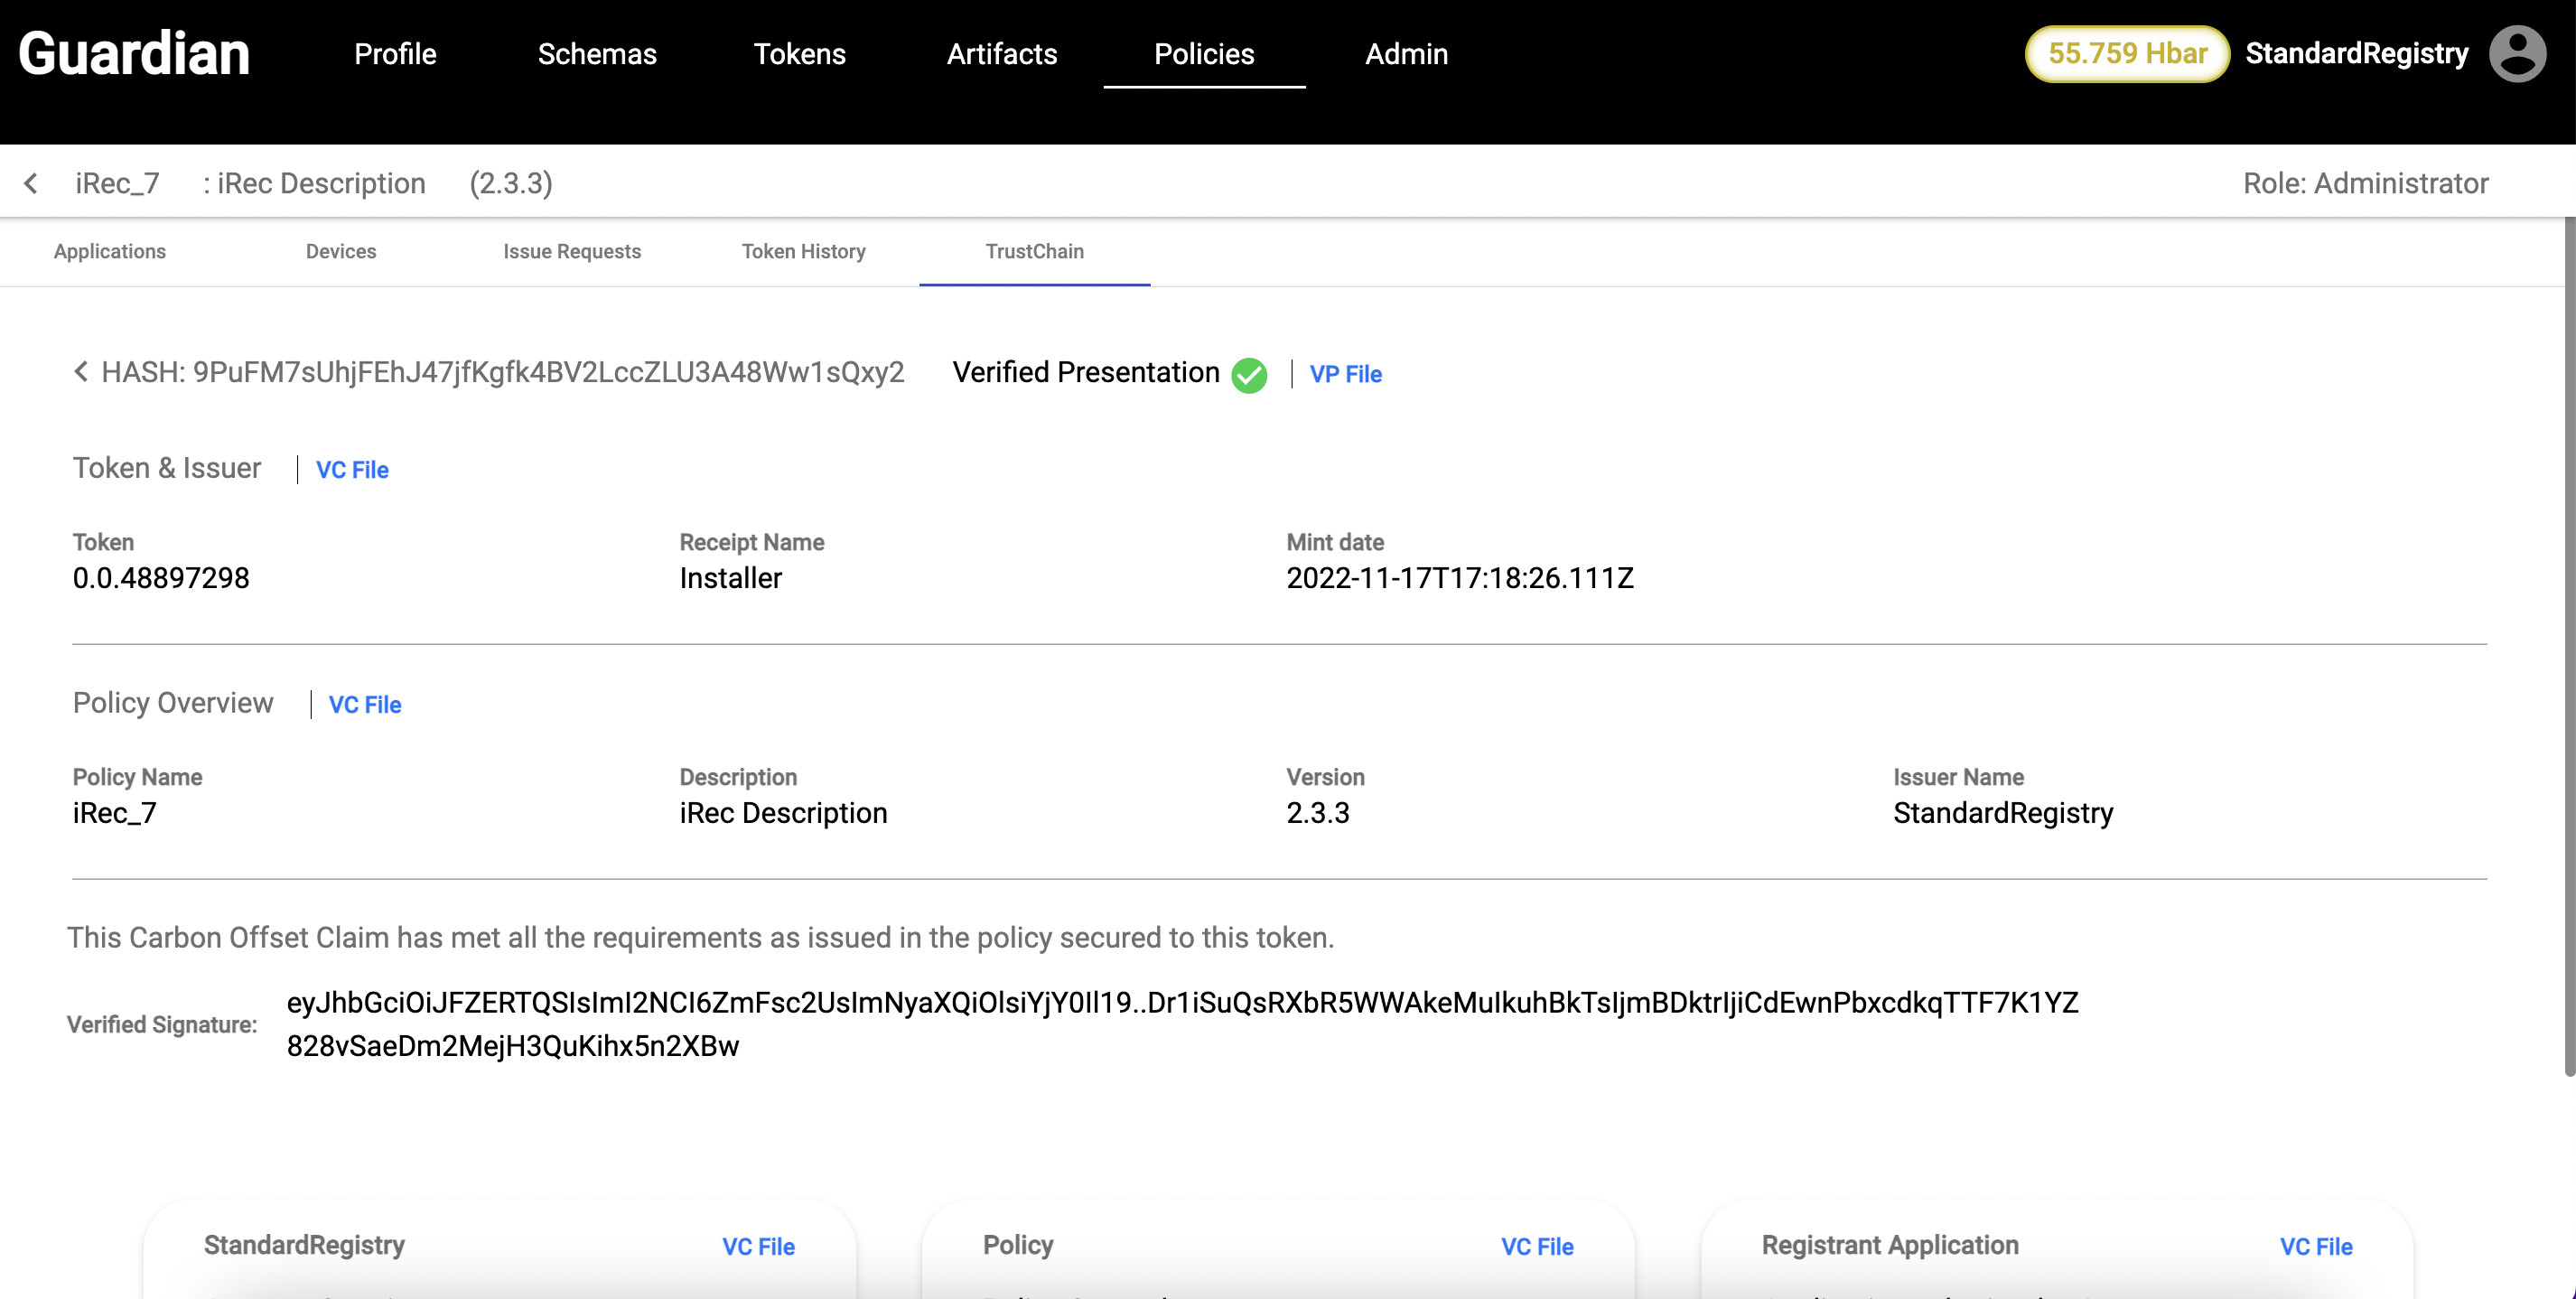The image size is (2576, 1299).
Task: Open the Issue Requests tab
Action: coord(572,252)
